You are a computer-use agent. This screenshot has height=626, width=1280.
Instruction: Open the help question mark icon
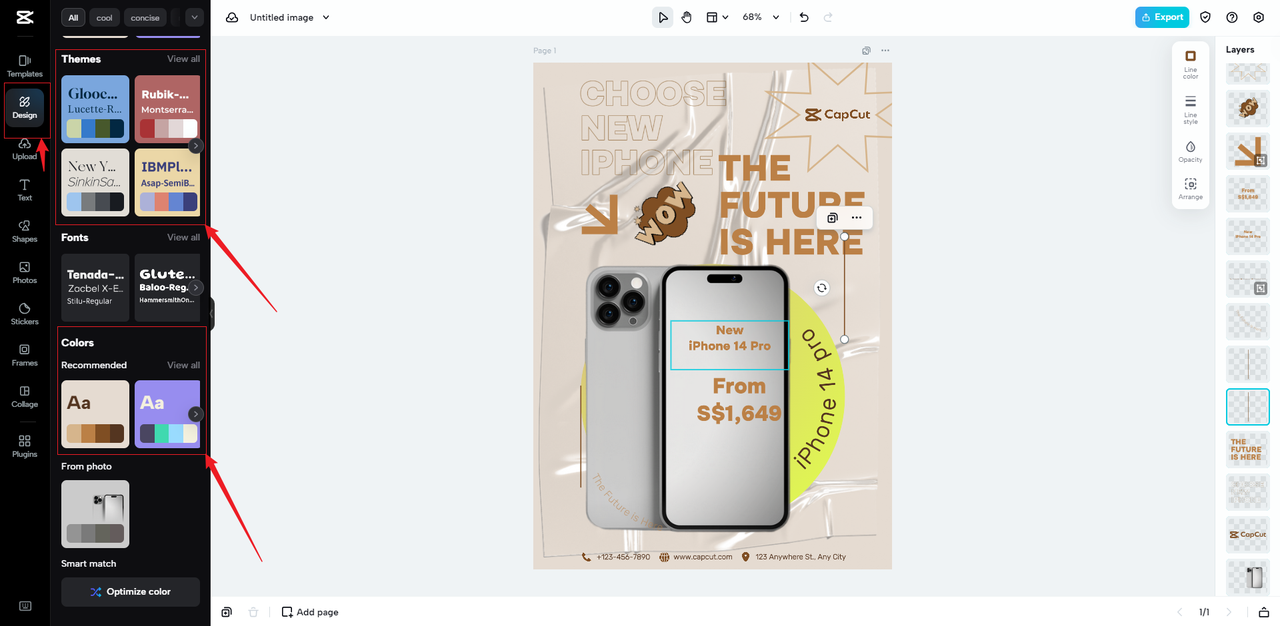tap(1232, 17)
